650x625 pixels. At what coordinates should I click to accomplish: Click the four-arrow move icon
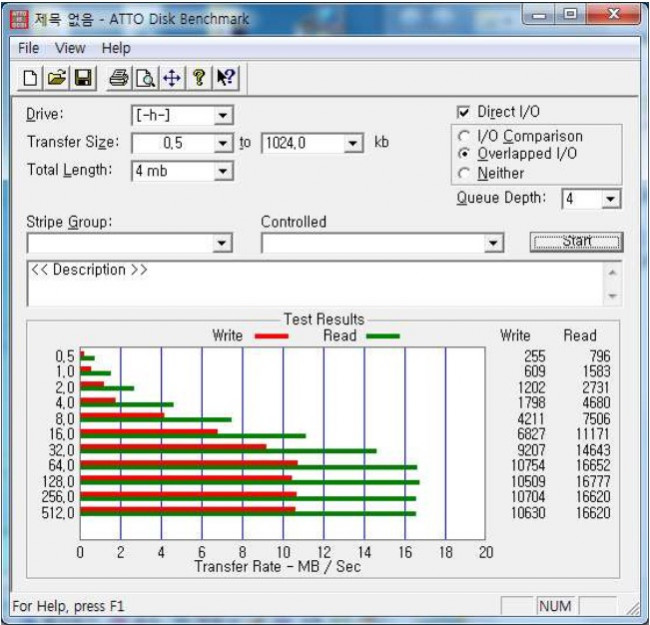[172, 78]
